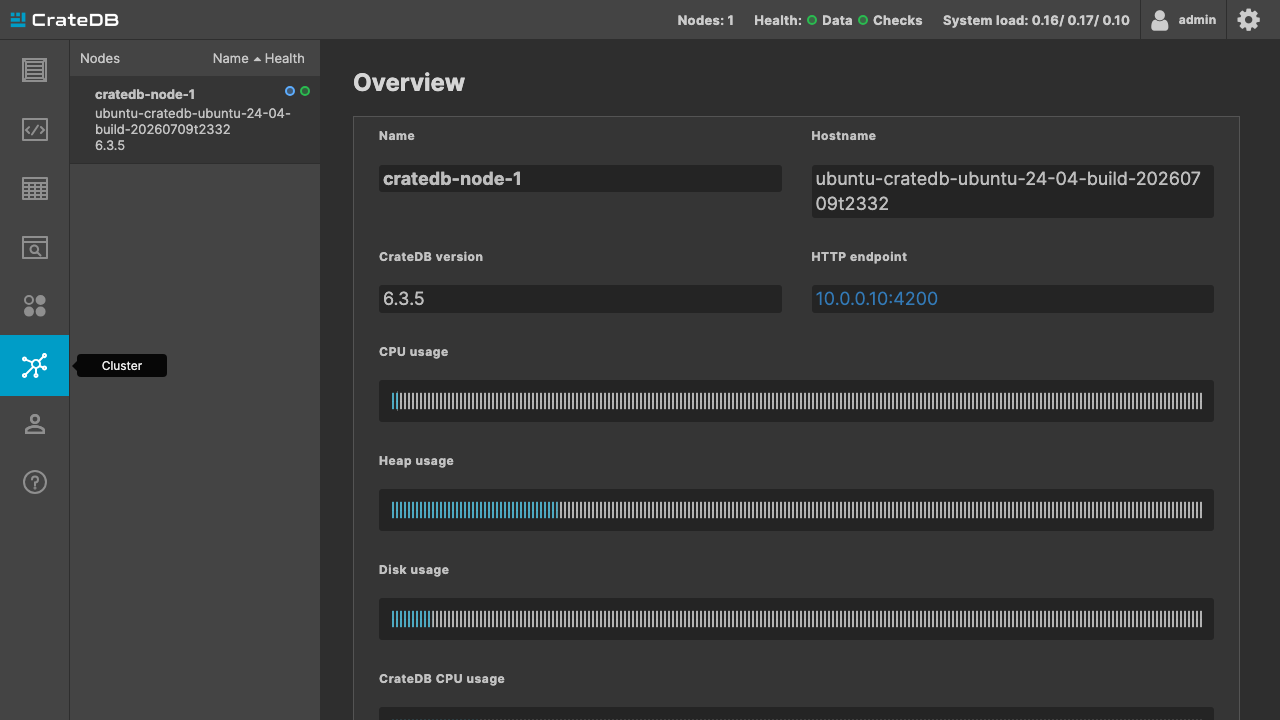The image size is (1280, 720).
Task: Click the version 6.3.5 under node entry
Action: pos(110,146)
